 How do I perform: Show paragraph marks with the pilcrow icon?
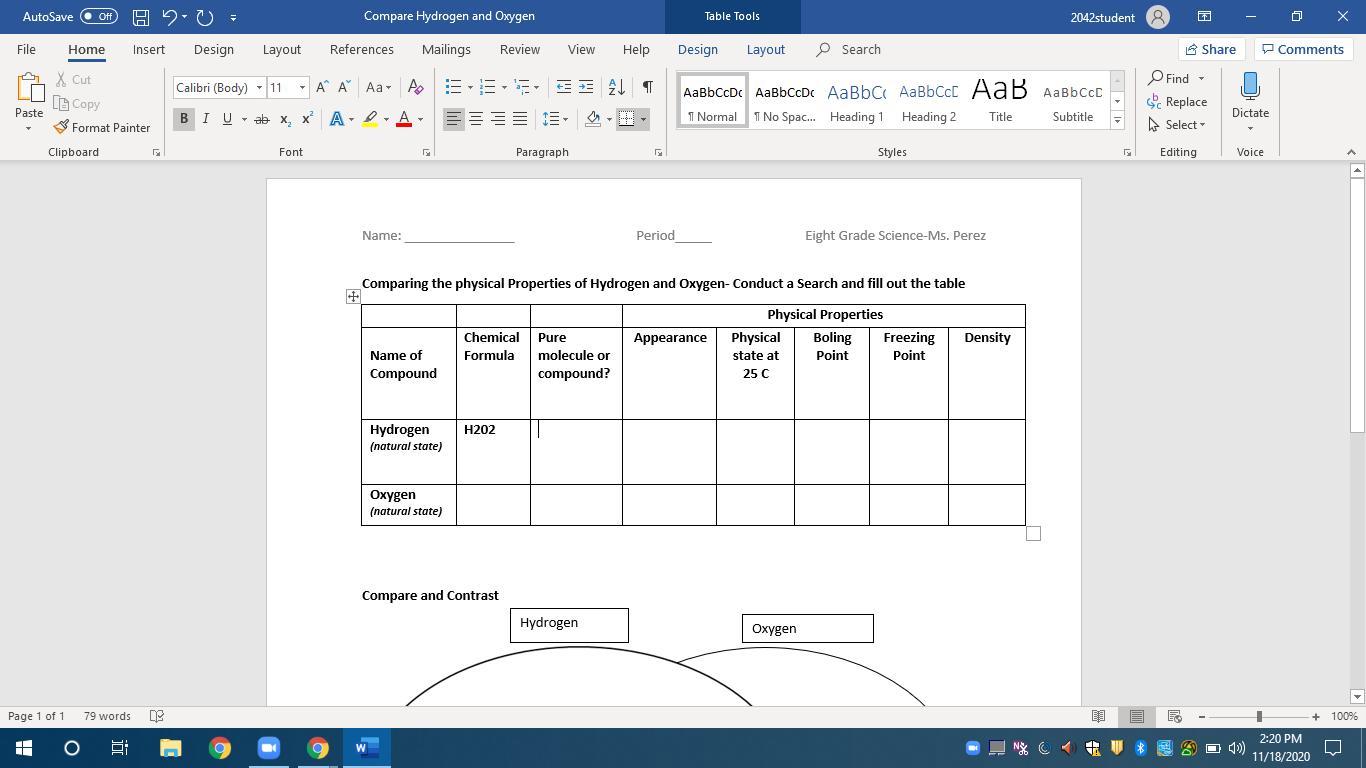(648, 87)
